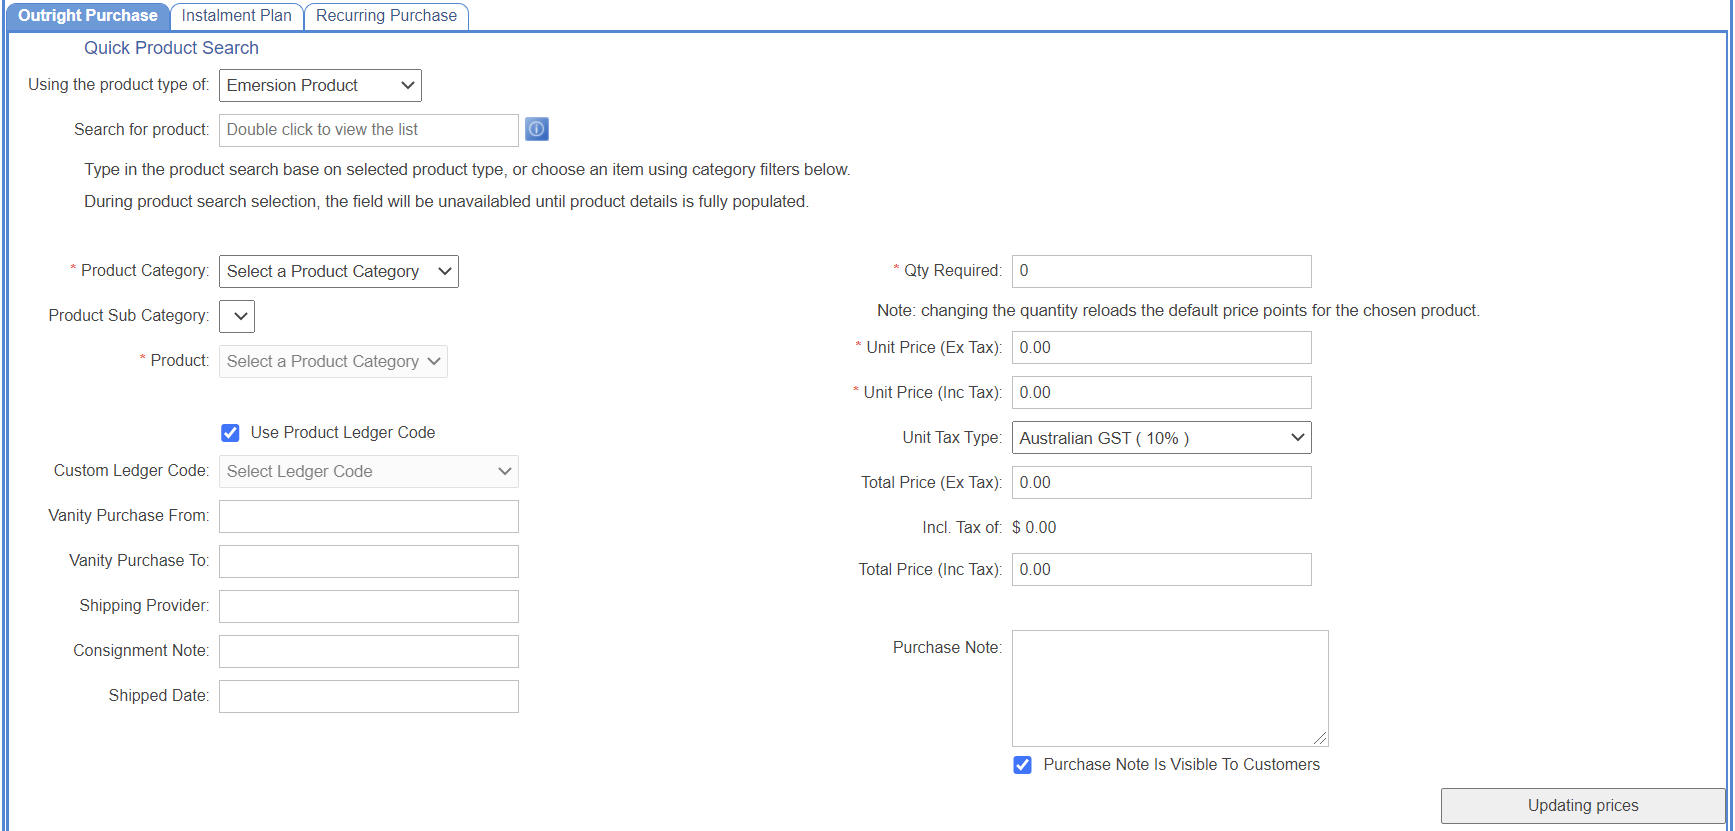
Task: Open the Product Sub Category dropdown
Action: pyautogui.click(x=237, y=317)
